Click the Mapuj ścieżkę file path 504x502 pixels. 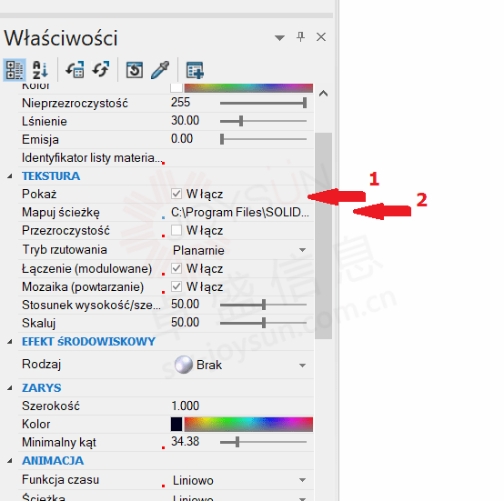click(x=240, y=212)
